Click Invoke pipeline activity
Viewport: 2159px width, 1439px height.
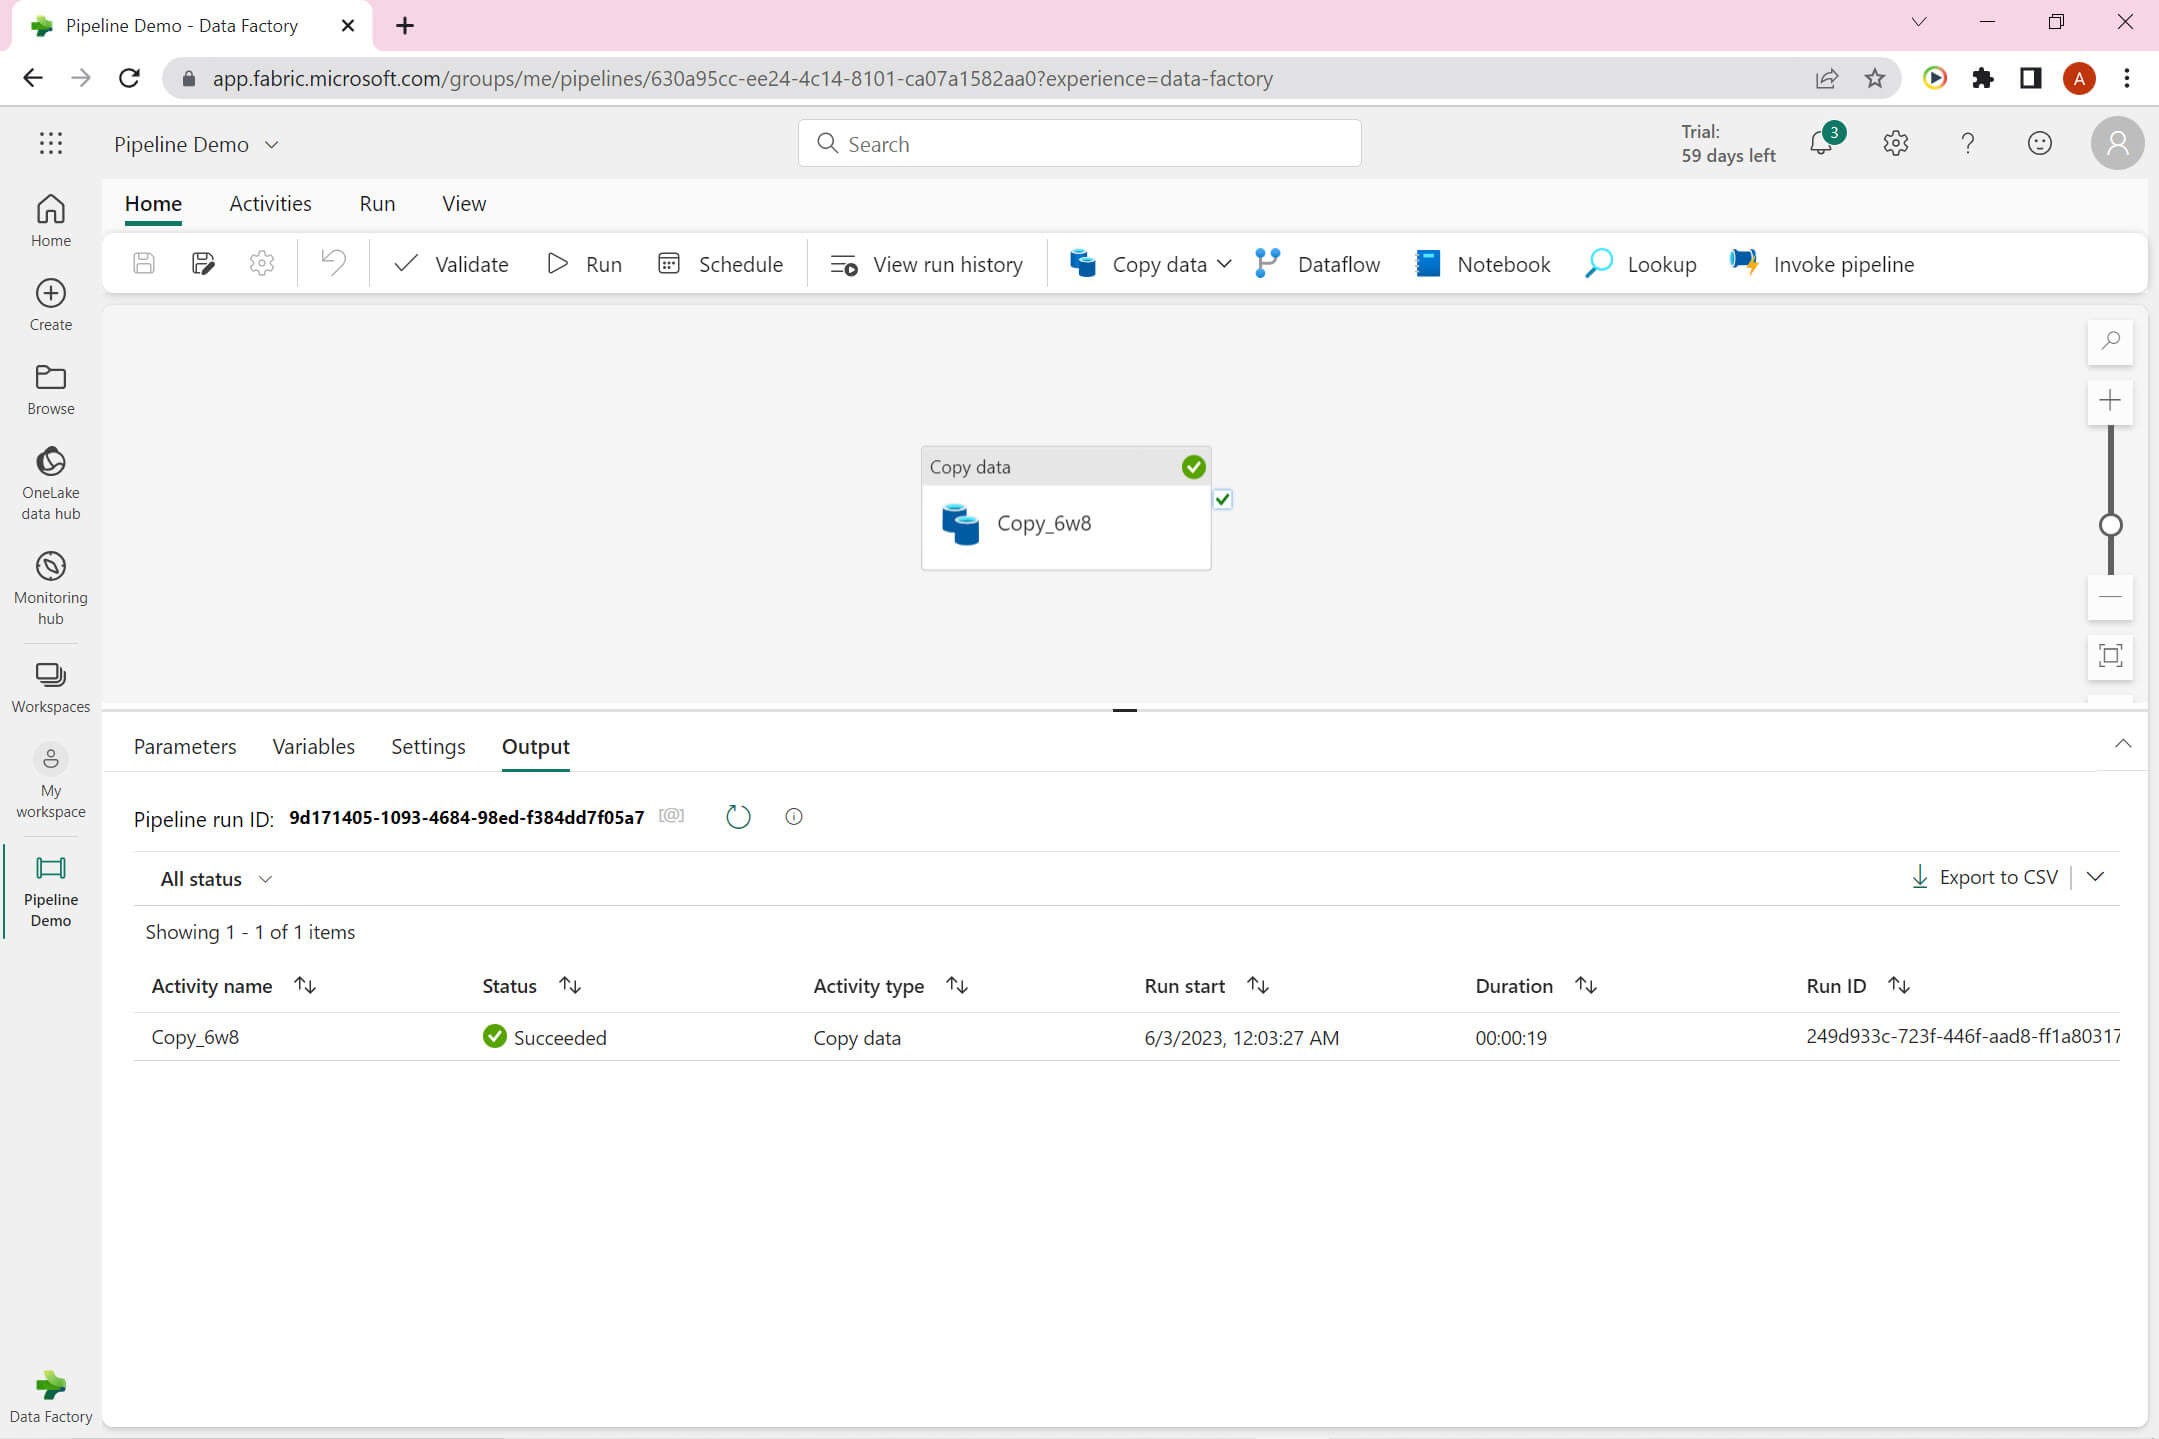point(1821,264)
